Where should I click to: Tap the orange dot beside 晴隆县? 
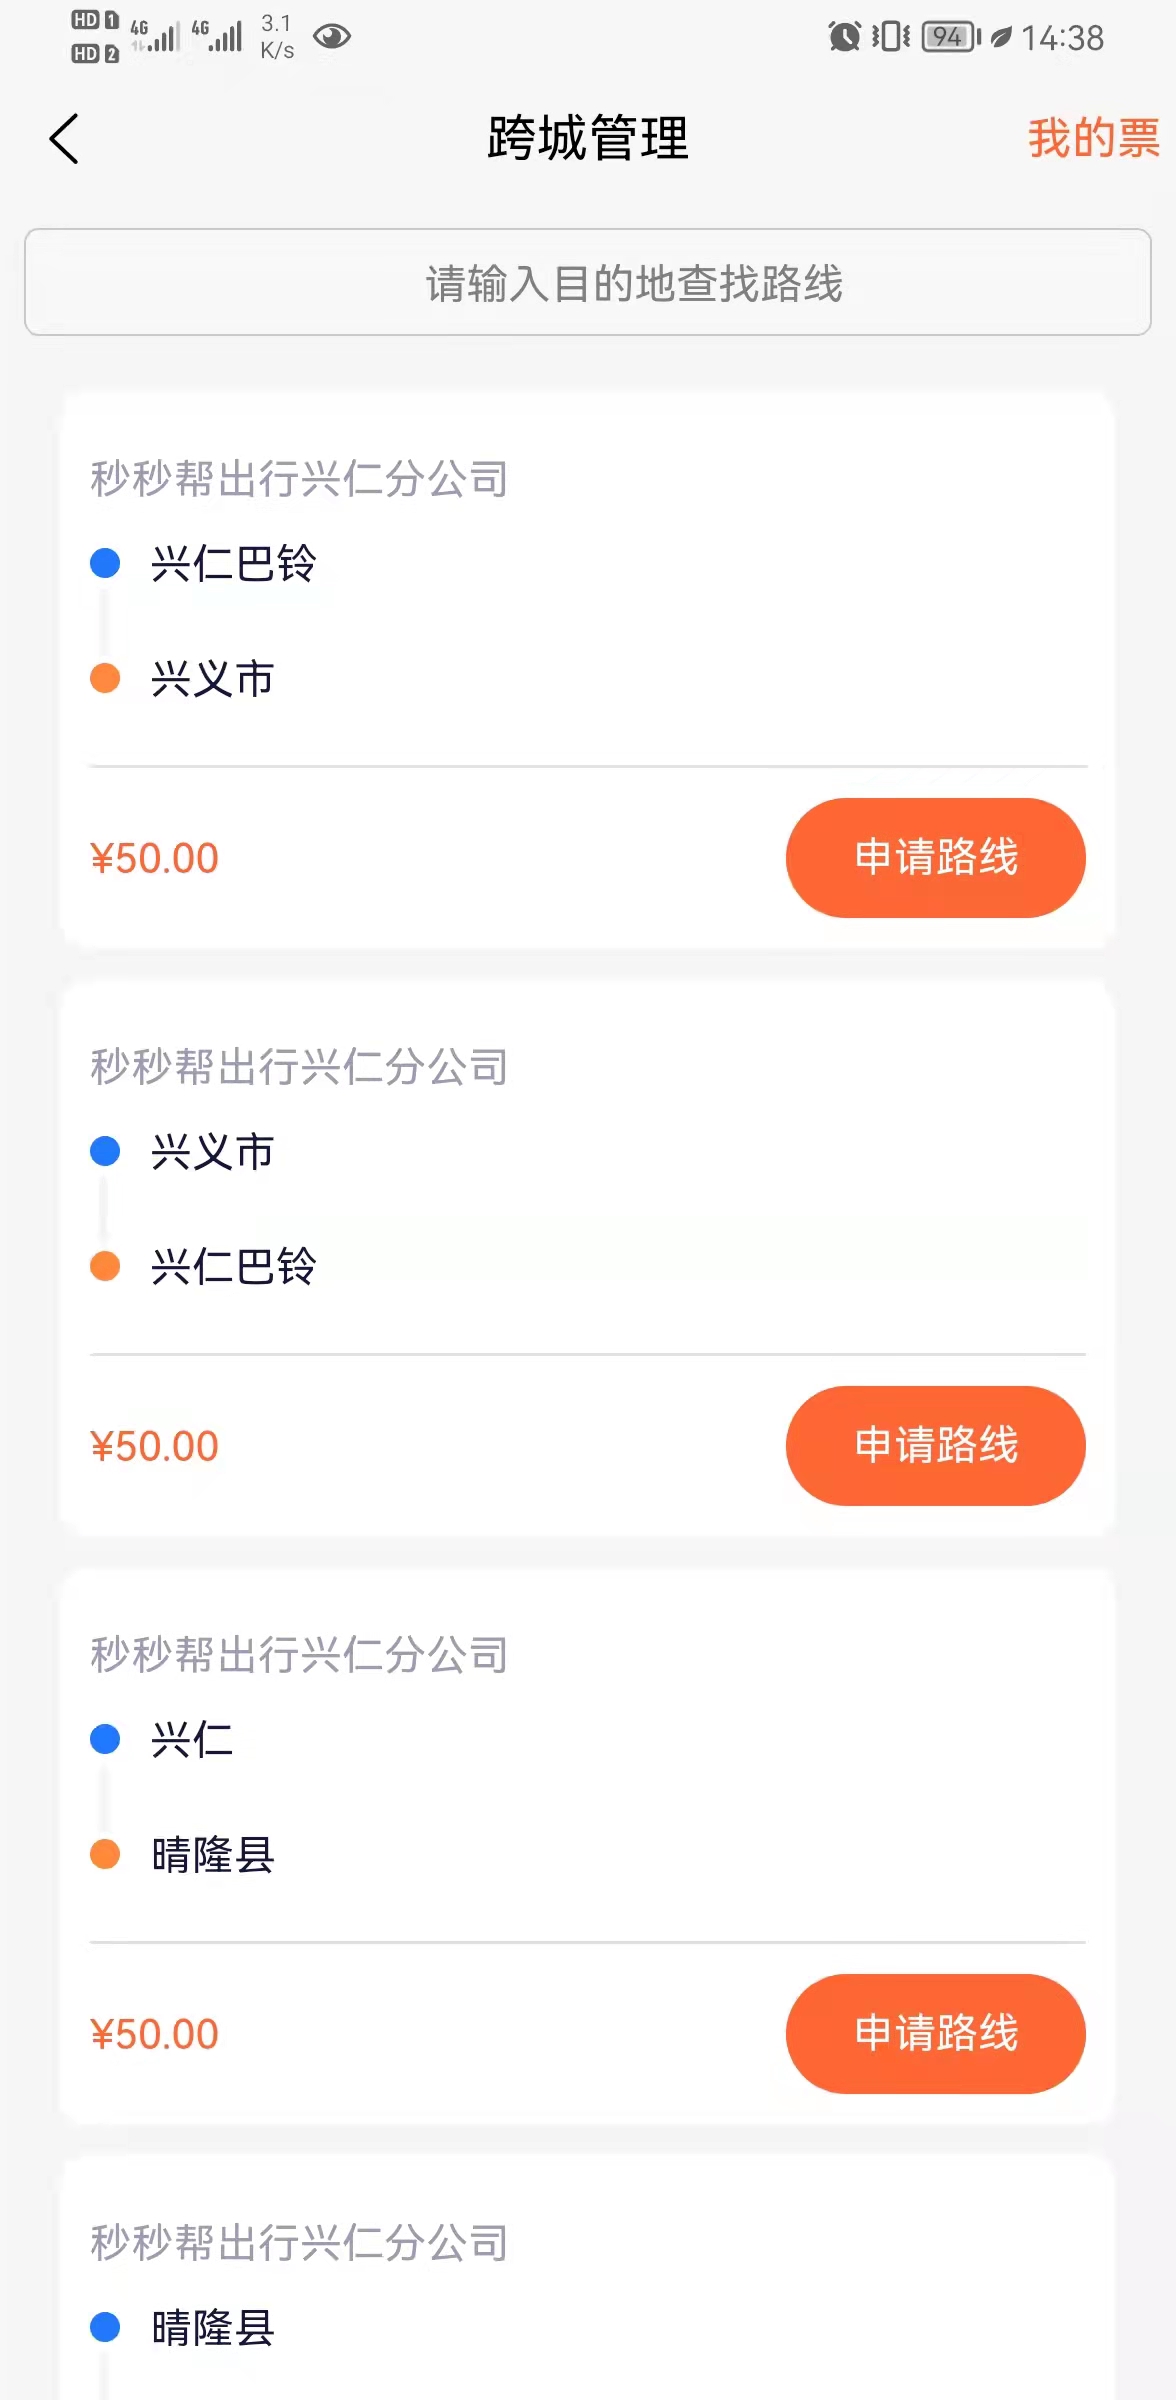tap(105, 1854)
